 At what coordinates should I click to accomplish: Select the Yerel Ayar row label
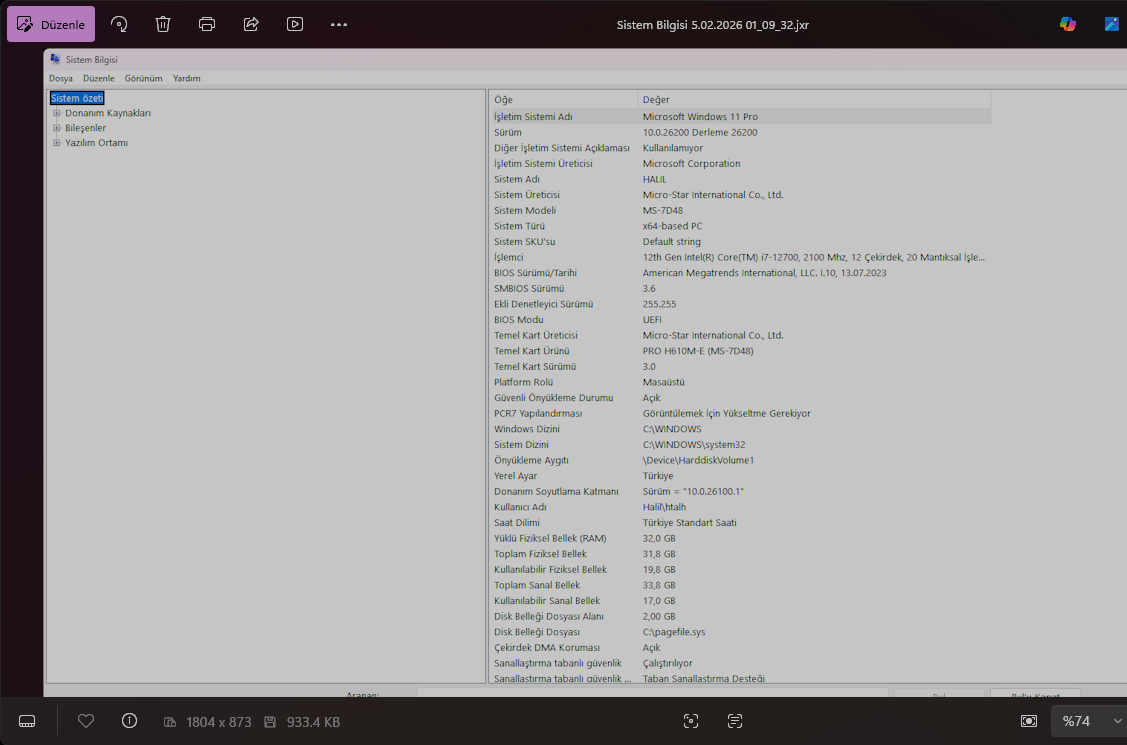pos(515,476)
